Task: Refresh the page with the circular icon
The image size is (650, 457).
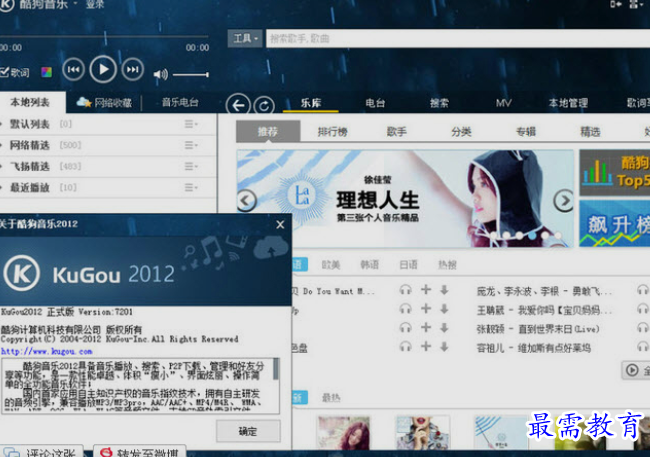Action: (264, 106)
